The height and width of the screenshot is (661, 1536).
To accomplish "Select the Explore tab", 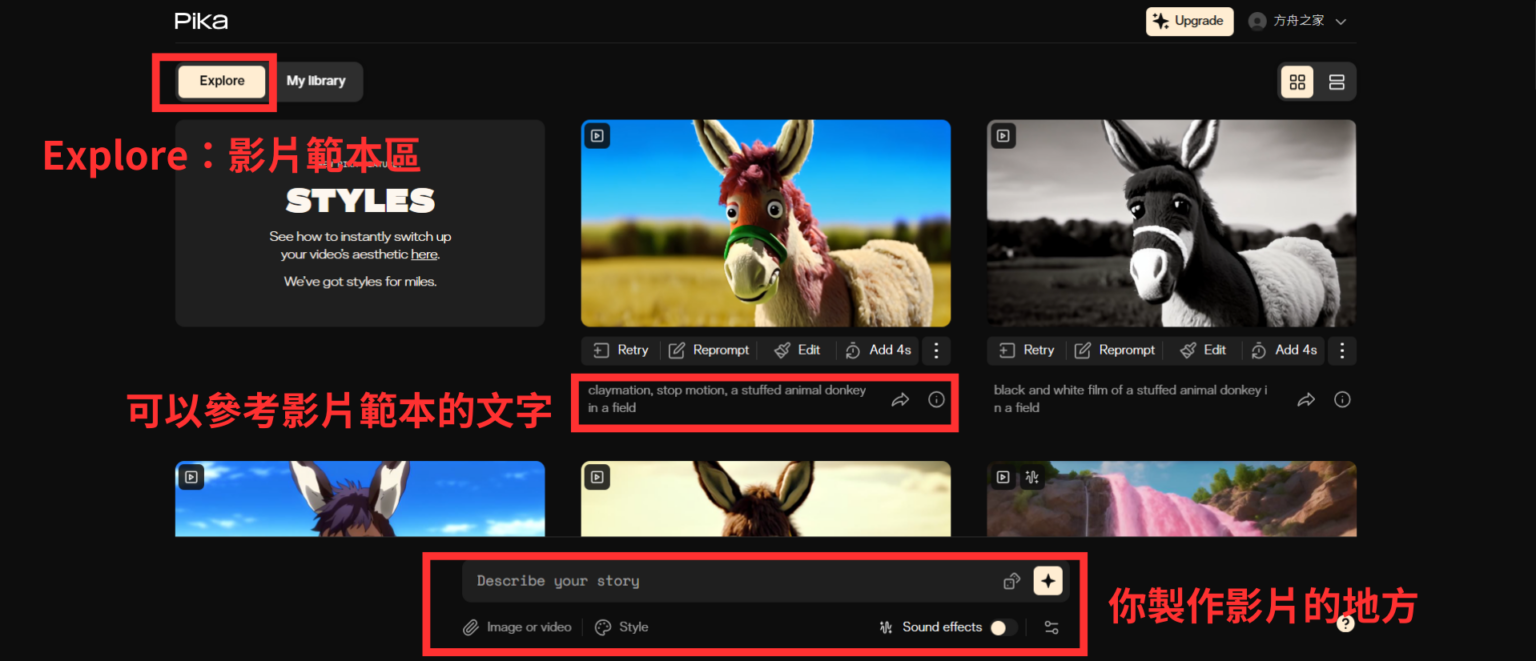I will [x=222, y=82].
